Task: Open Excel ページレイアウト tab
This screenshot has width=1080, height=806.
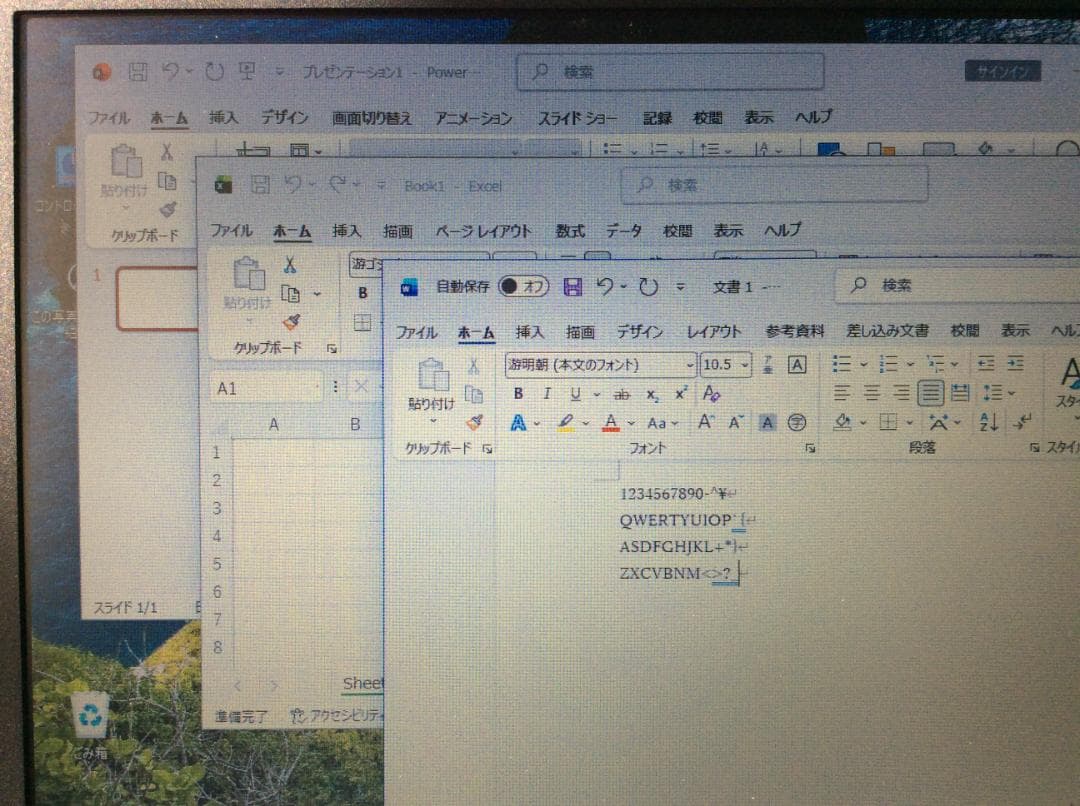Action: (484, 231)
